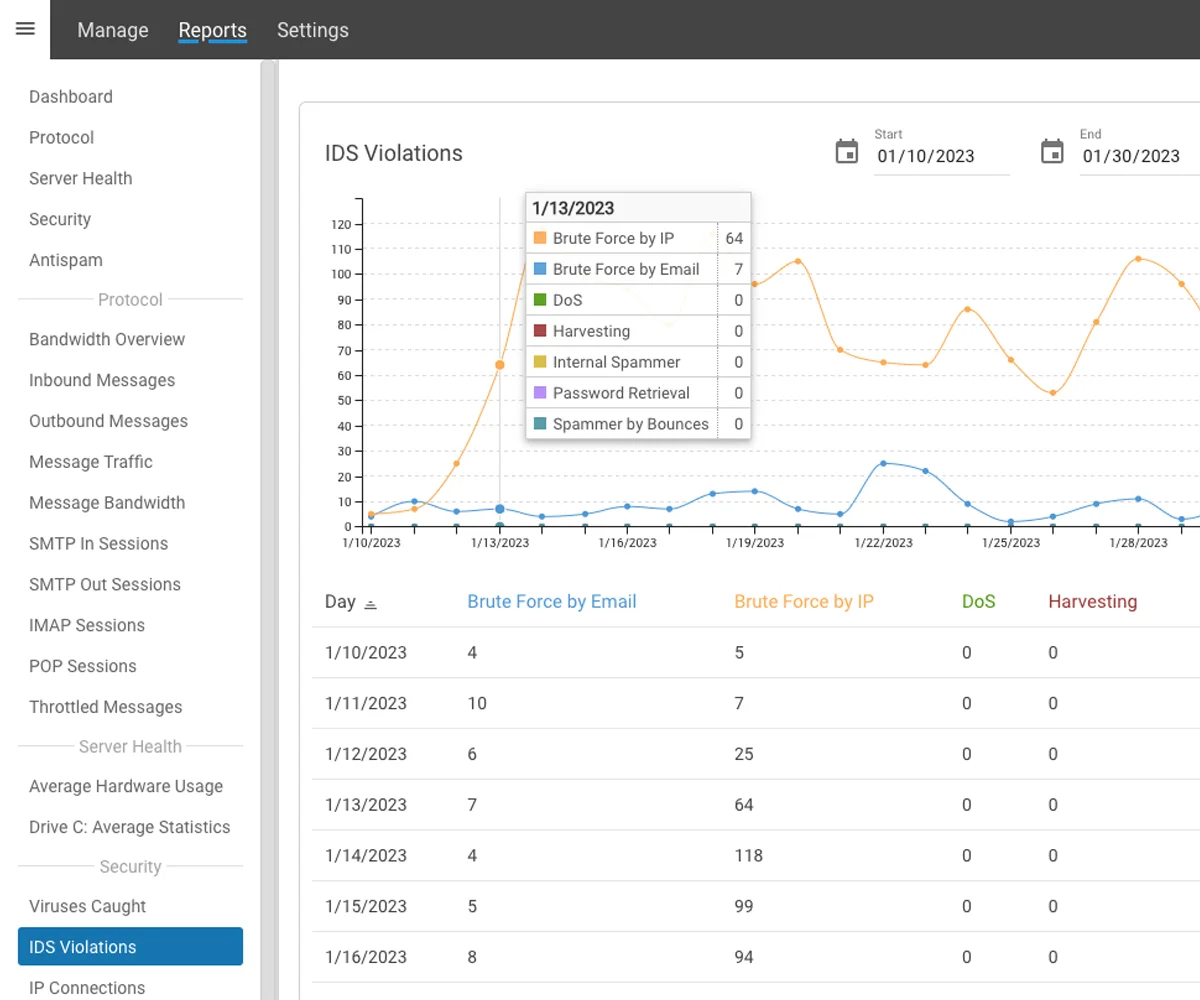Image resolution: width=1200 pixels, height=1000 pixels.
Task: Sort table by Brute Force by Email column
Action: [552, 602]
